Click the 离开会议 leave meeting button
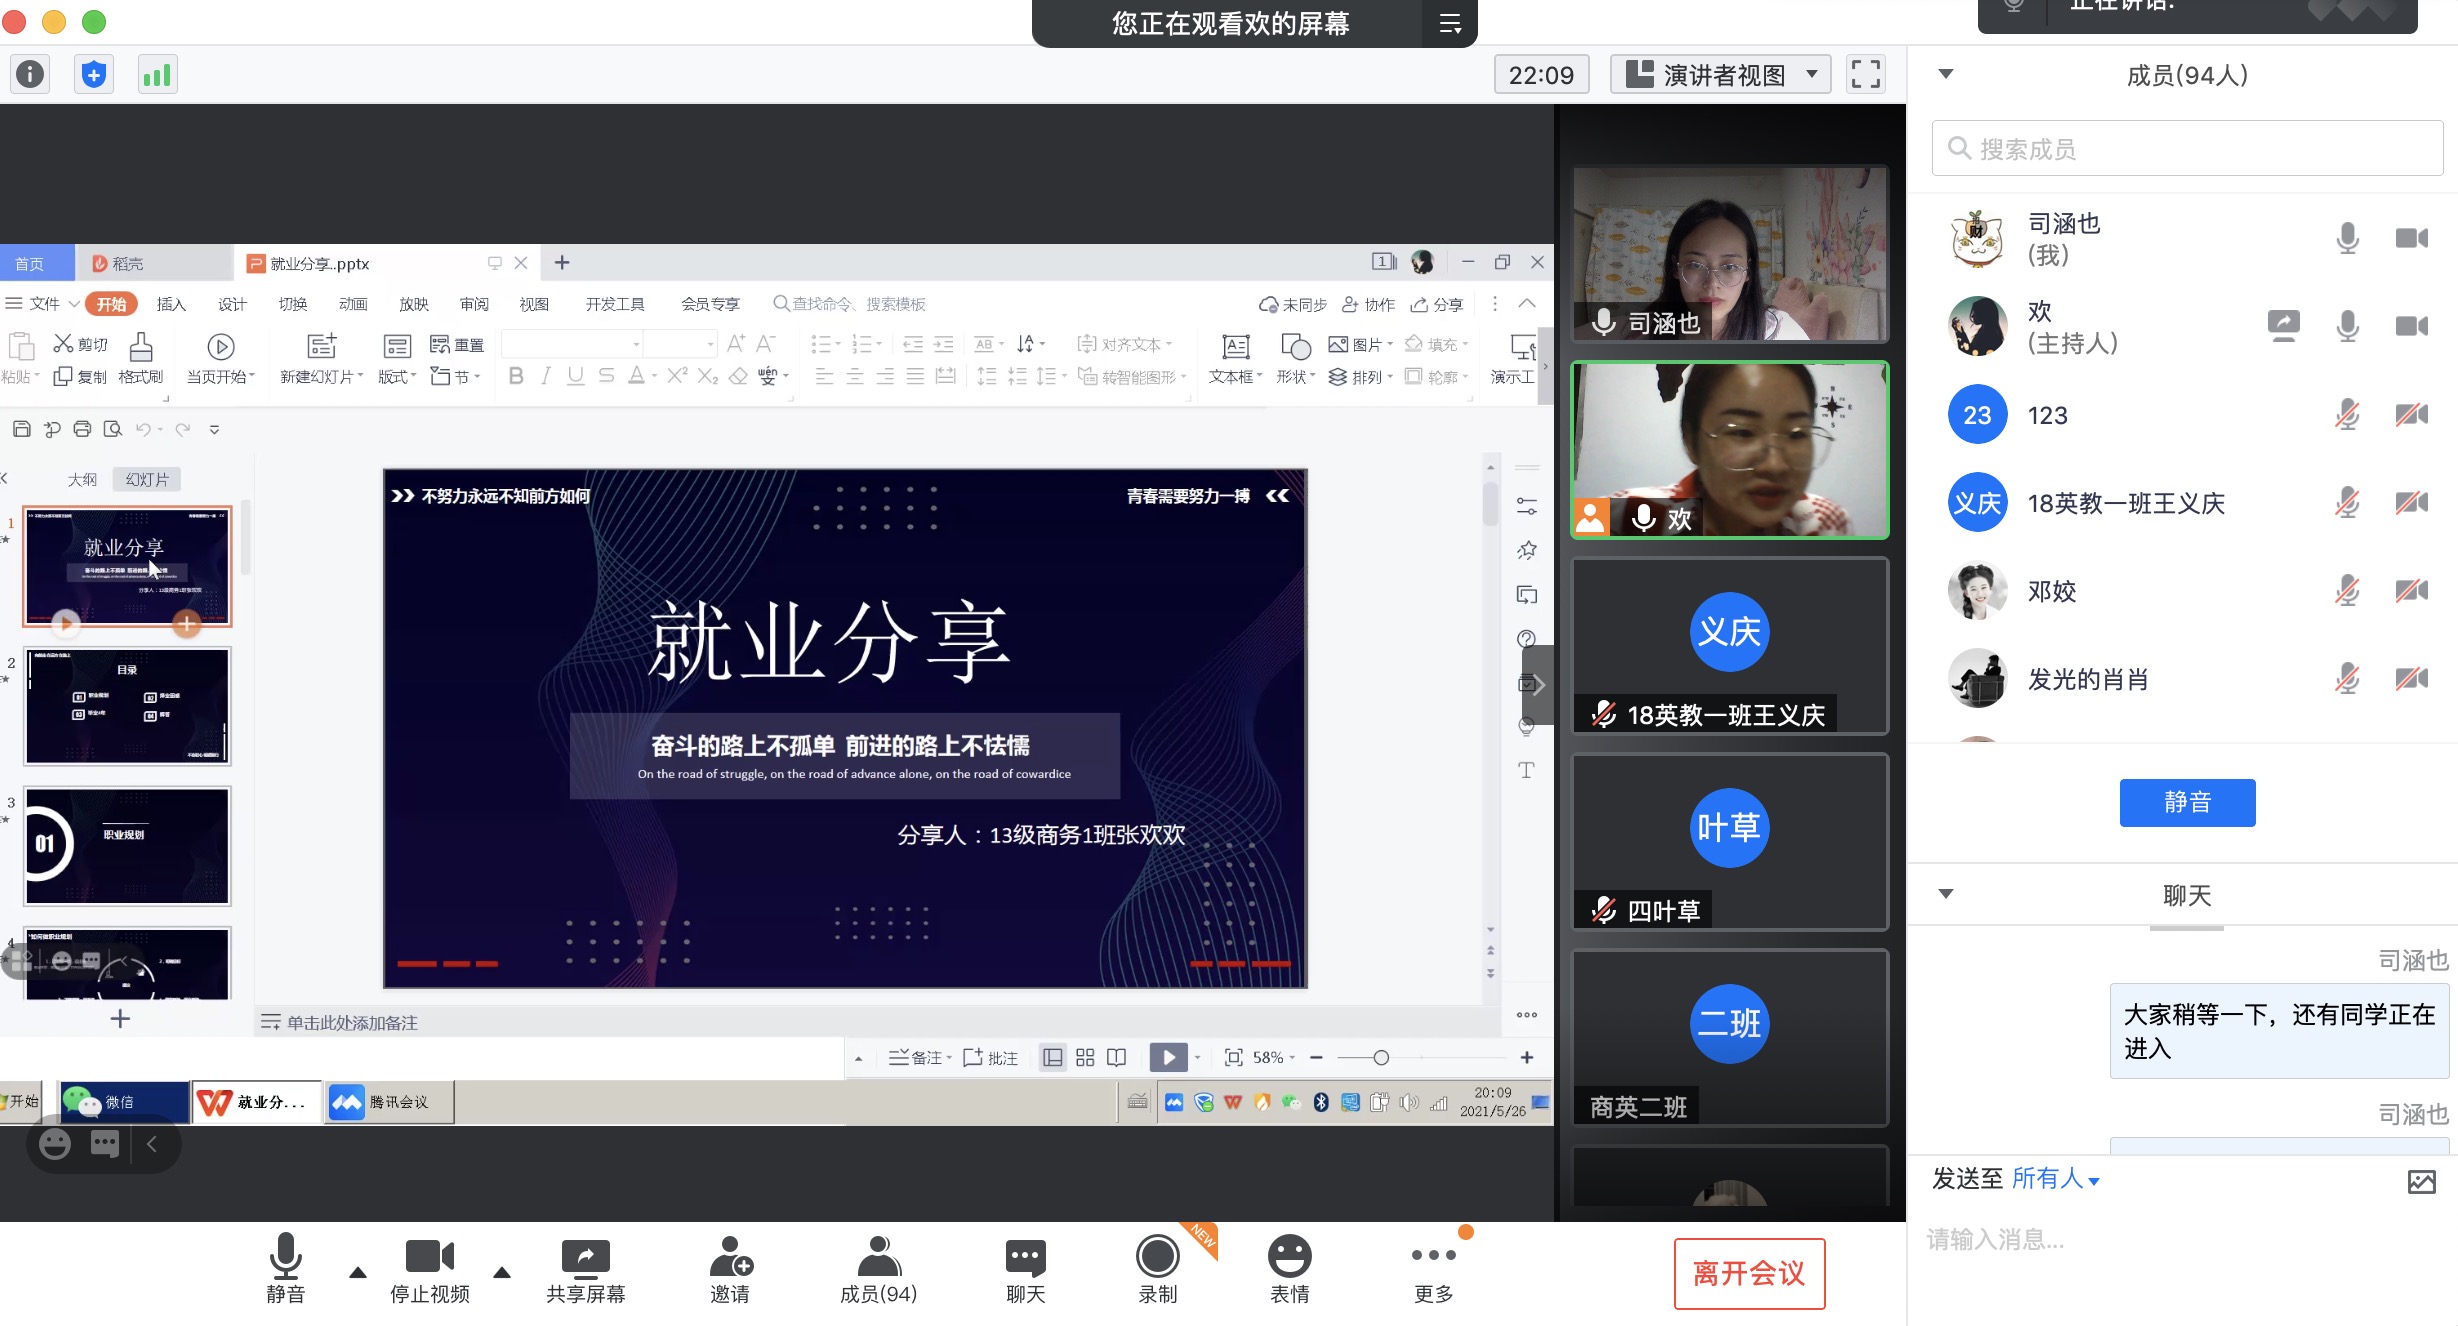 (1749, 1273)
